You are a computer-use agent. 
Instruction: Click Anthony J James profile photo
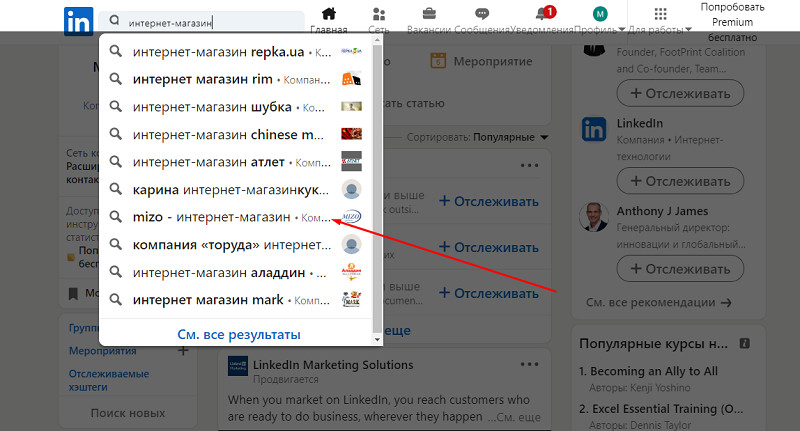coord(594,217)
